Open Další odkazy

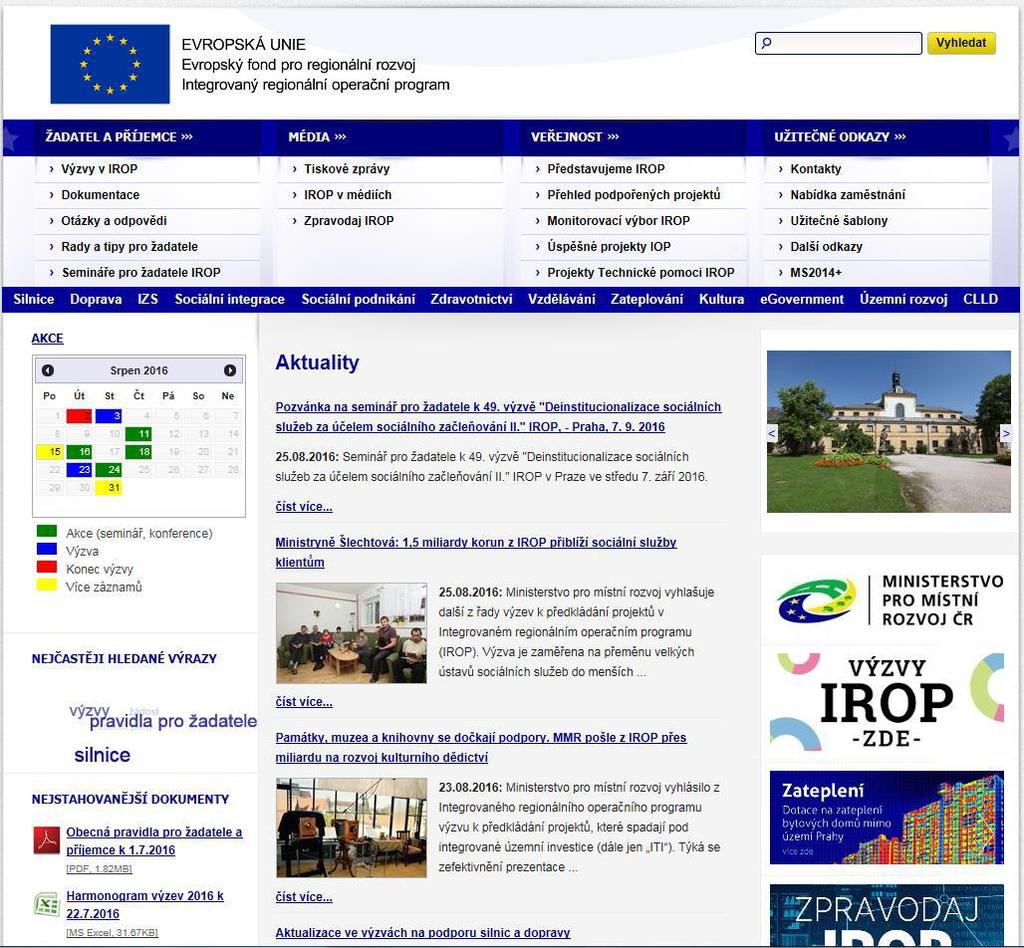[x=826, y=247]
